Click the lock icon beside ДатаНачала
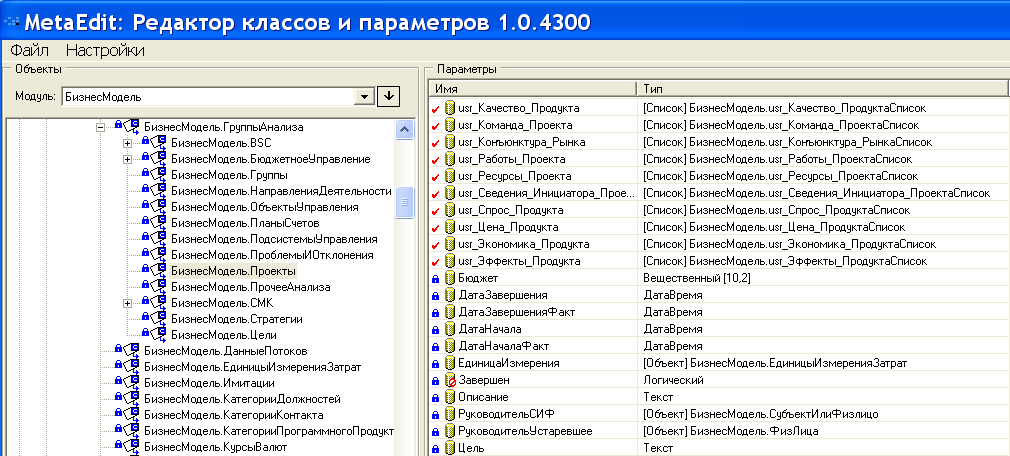The image size is (1010, 456). (x=435, y=329)
